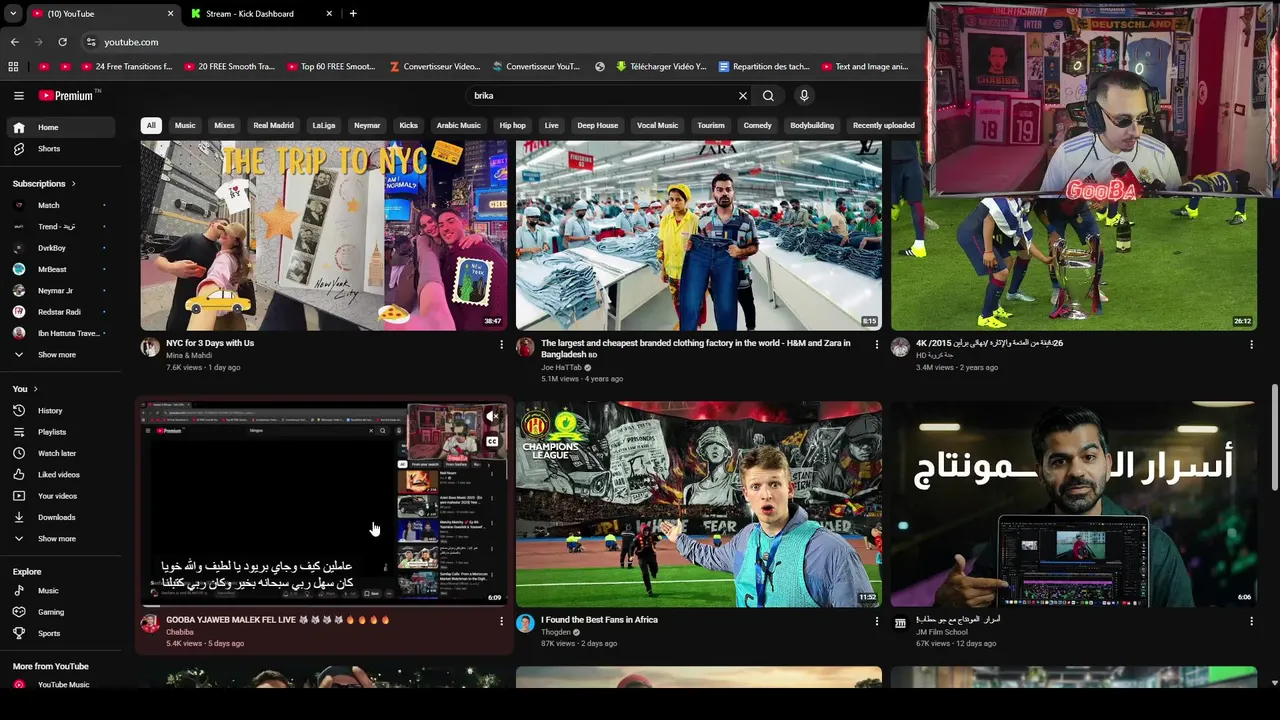1280x720 pixels.
Task: Open the apps grid in bookmarks bar
Action: click(13, 67)
